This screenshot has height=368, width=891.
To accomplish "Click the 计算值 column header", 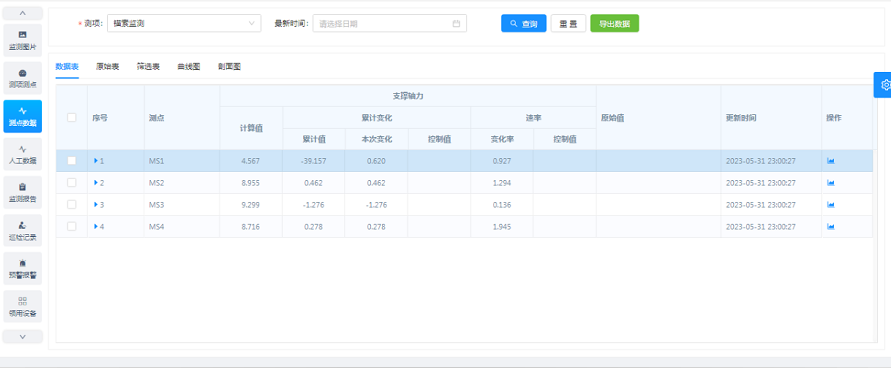I will (251, 128).
